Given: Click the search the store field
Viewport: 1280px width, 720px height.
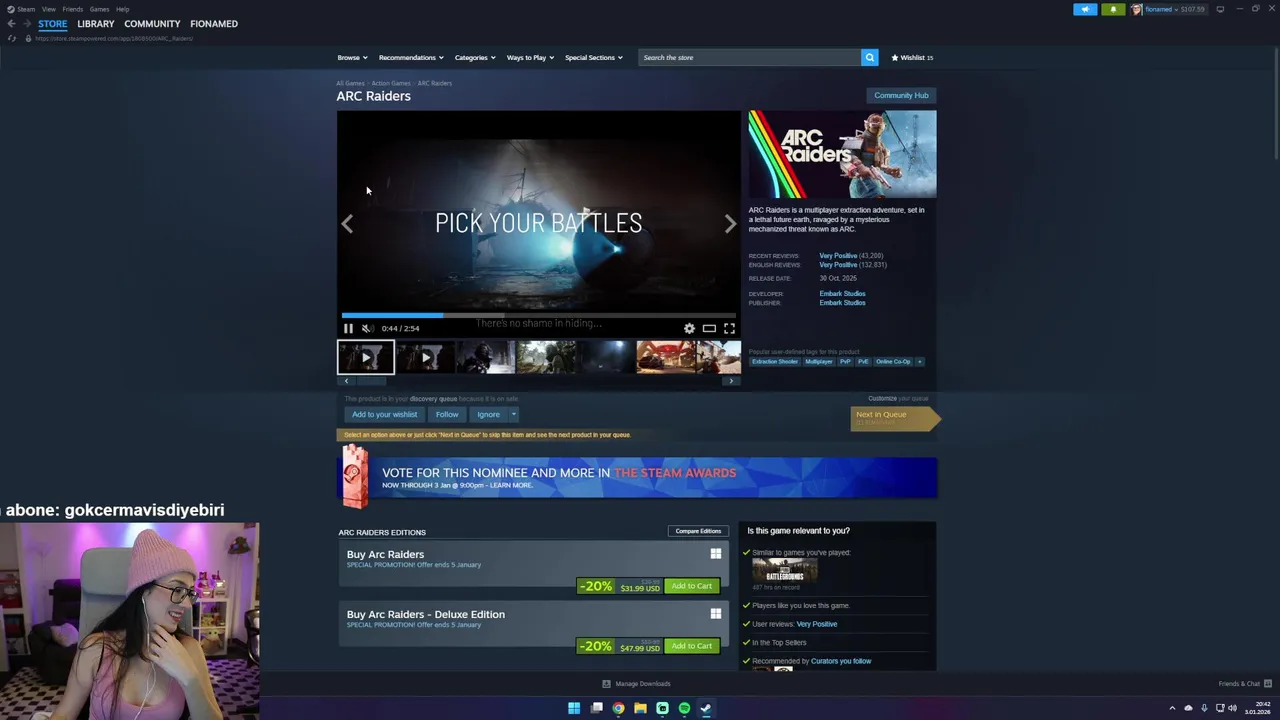Looking at the screenshot, I should 750,57.
